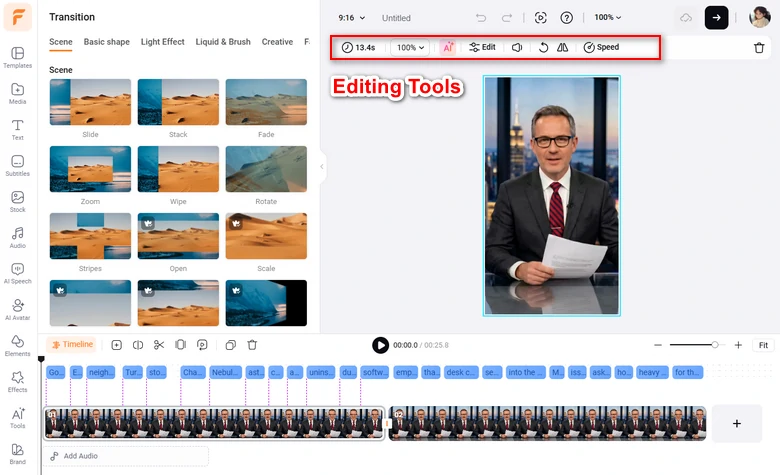Play the video preview
The image size is (780, 475).
tap(380, 345)
